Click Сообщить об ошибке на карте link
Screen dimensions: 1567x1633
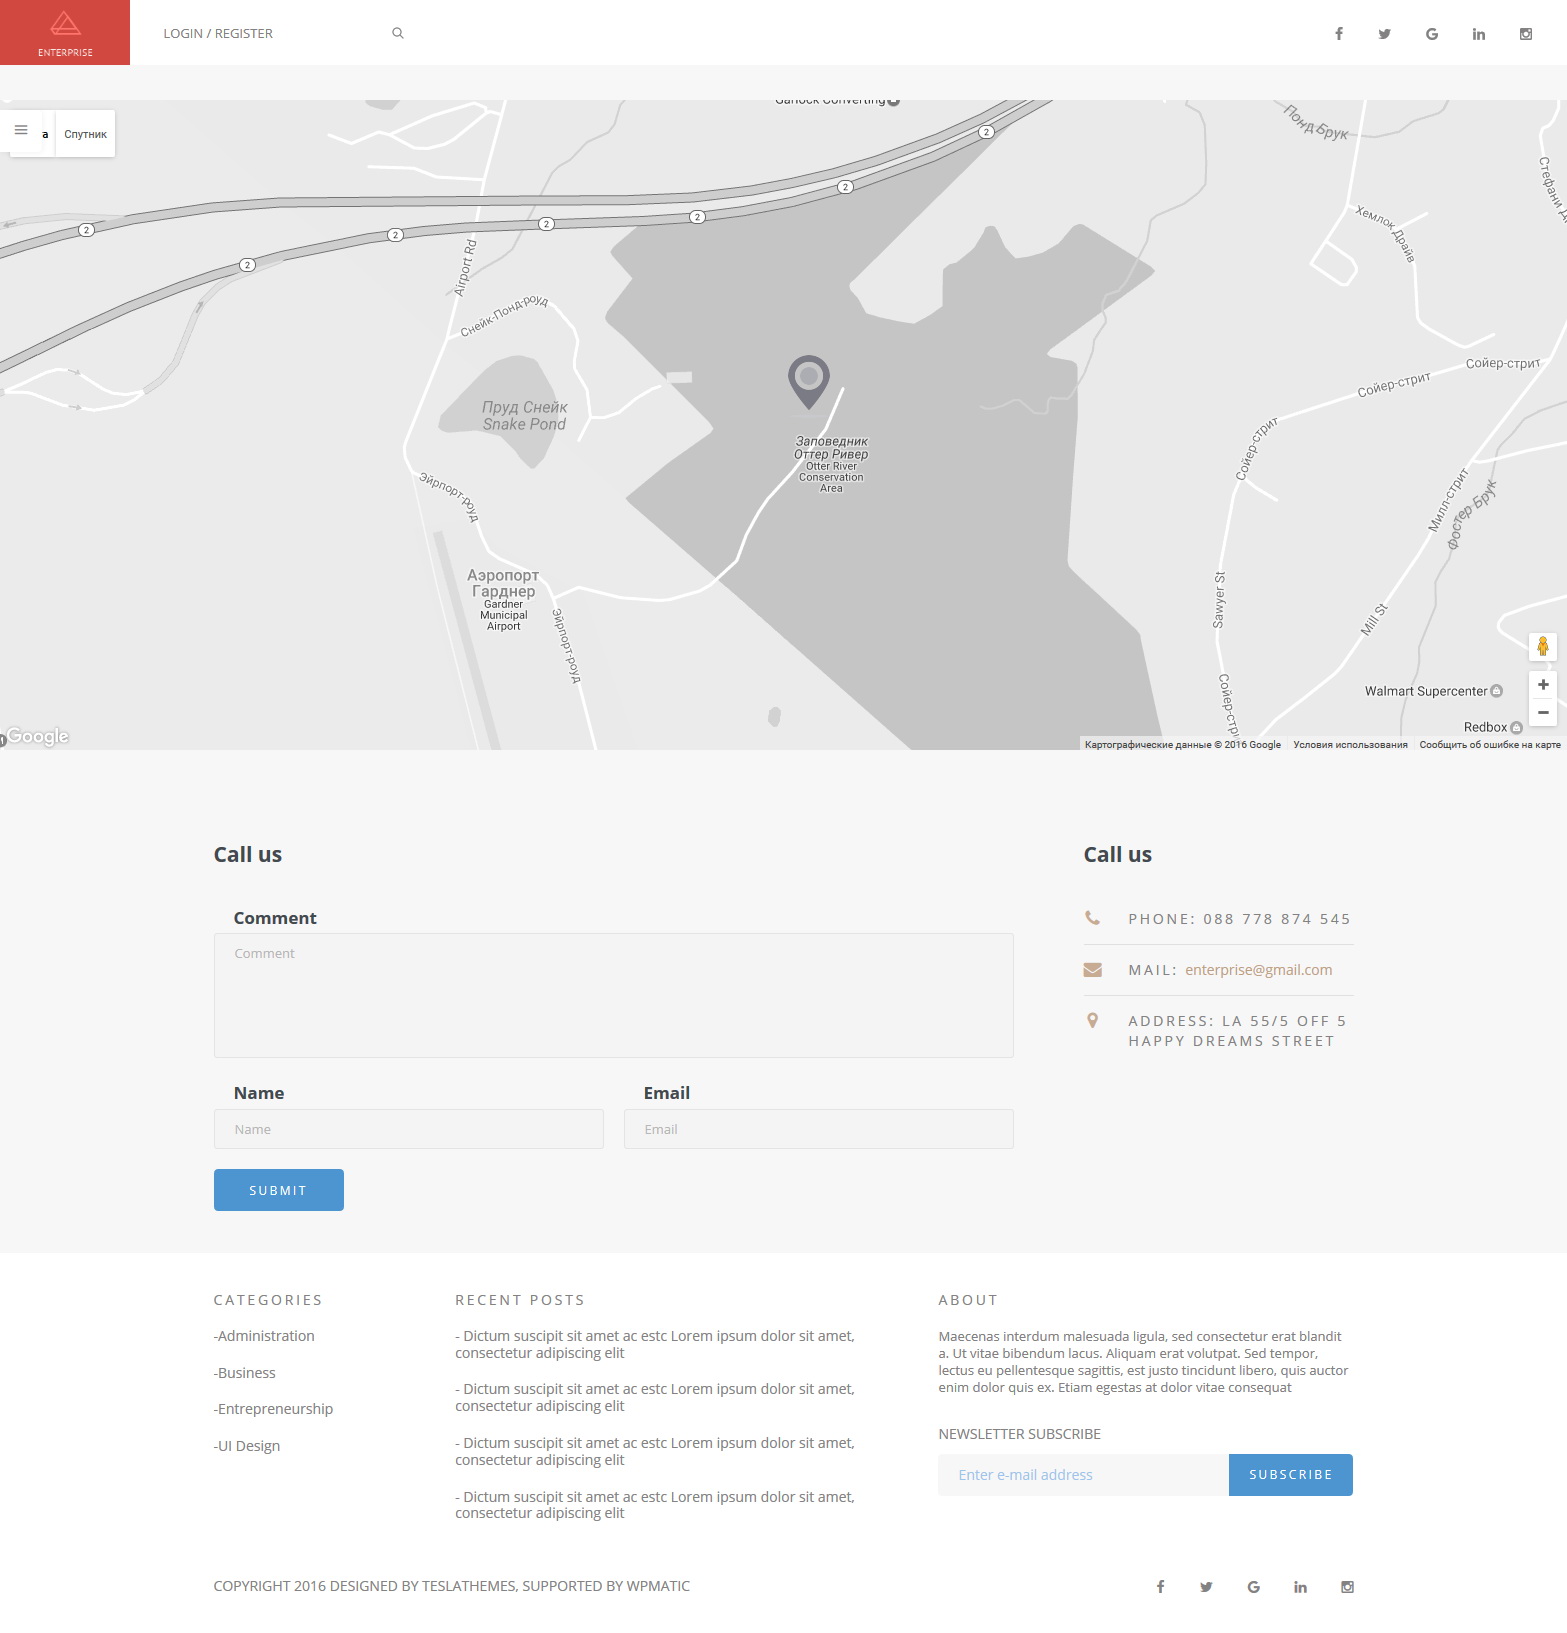(1490, 744)
